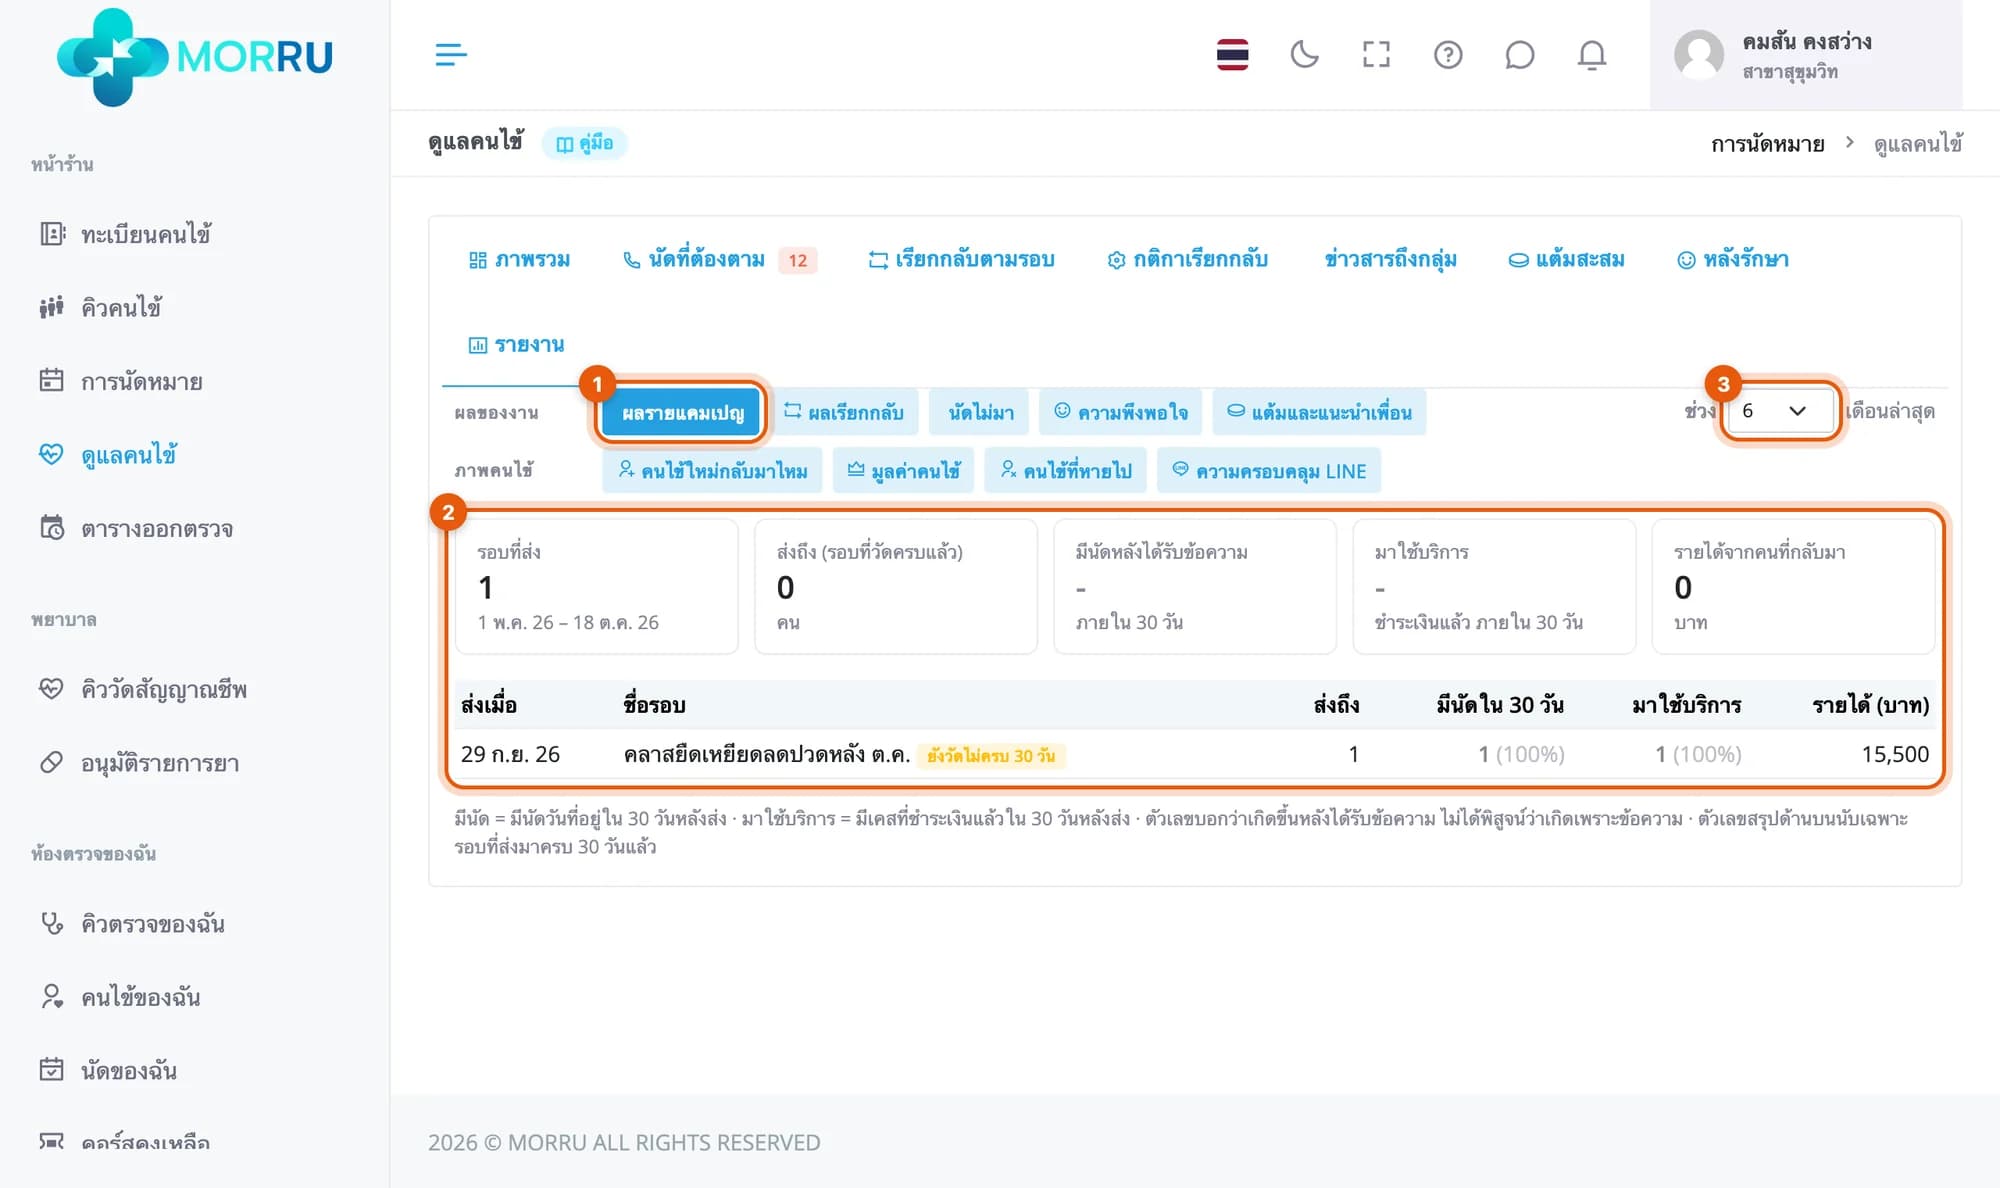
Task: Select the นัดไม่มา report button
Action: click(x=980, y=412)
